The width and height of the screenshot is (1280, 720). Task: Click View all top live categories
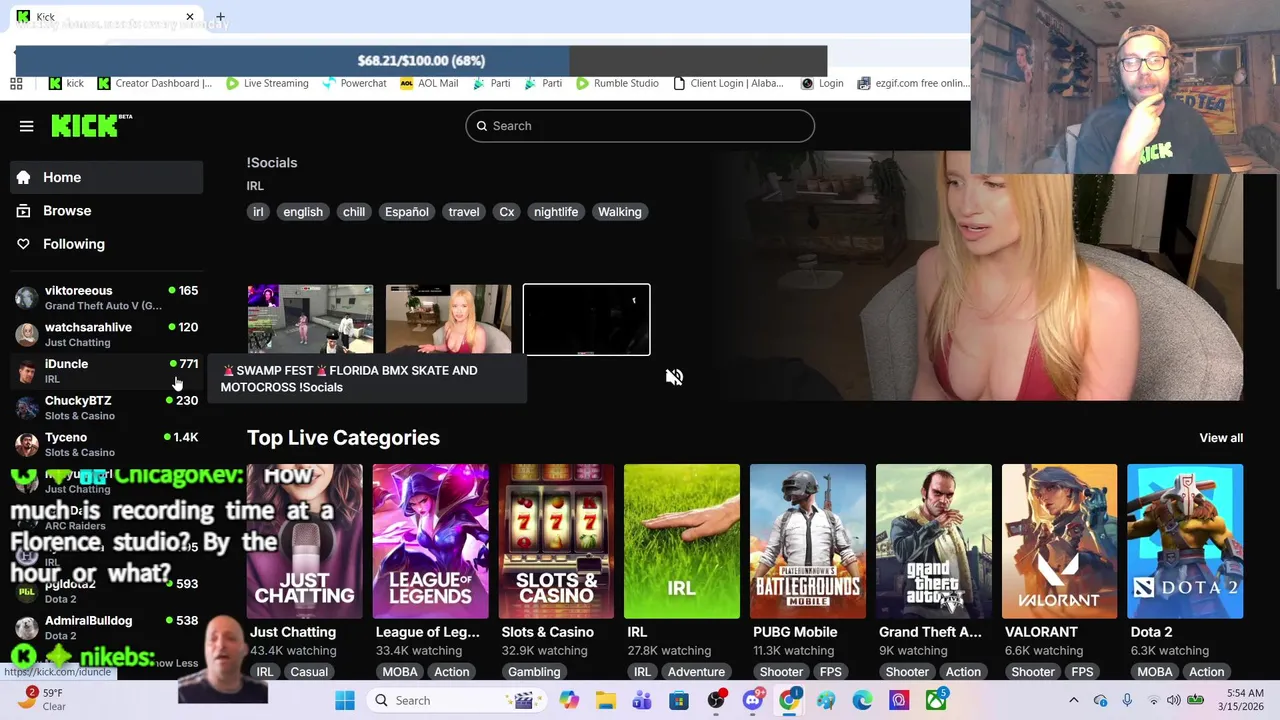tap(1221, 438)
